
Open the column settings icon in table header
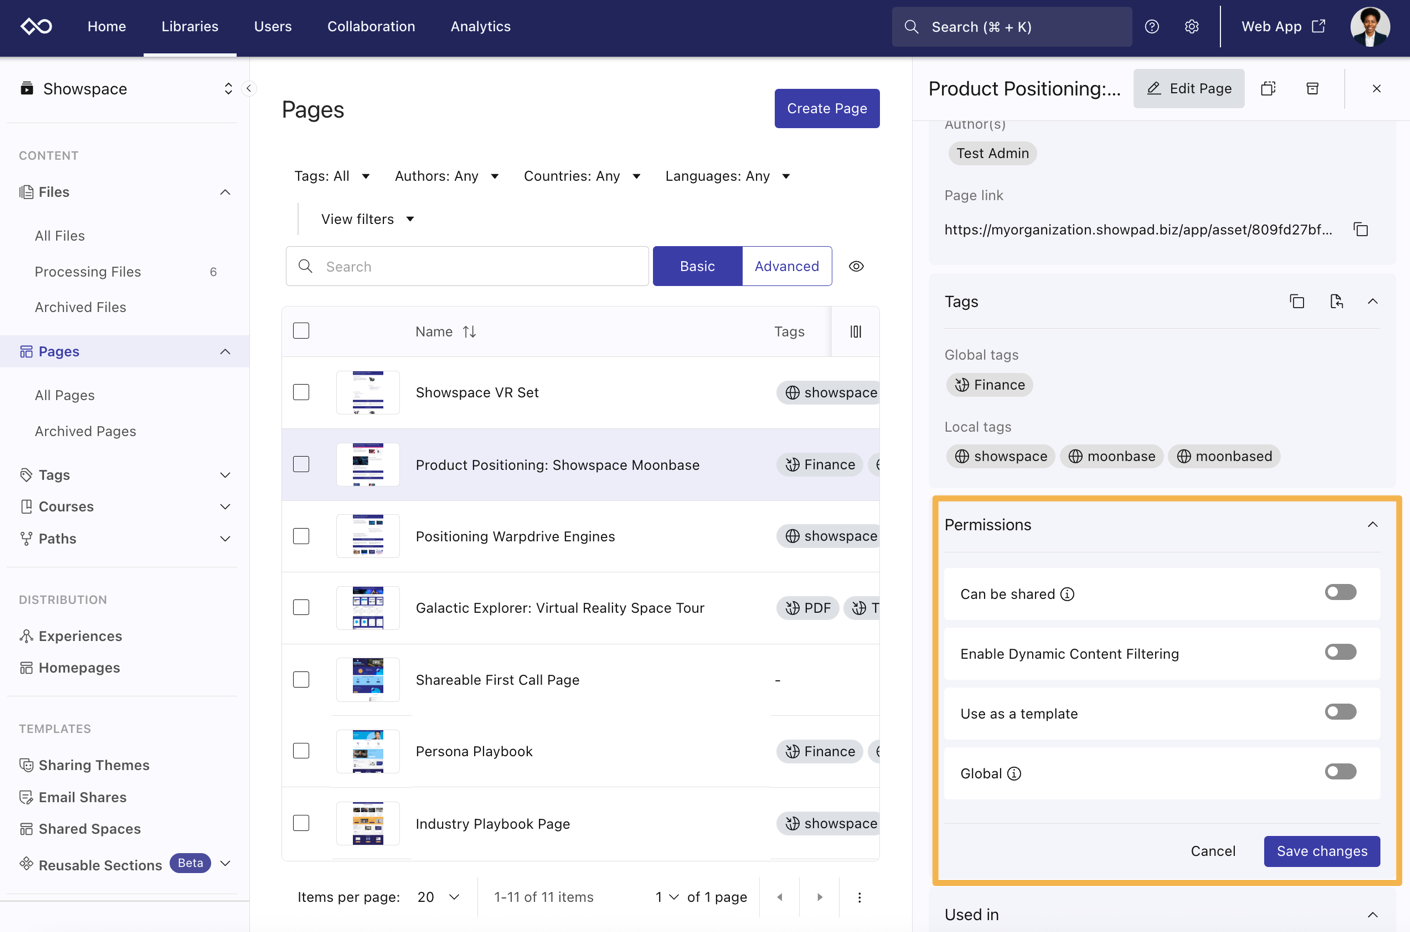point(855,332)
